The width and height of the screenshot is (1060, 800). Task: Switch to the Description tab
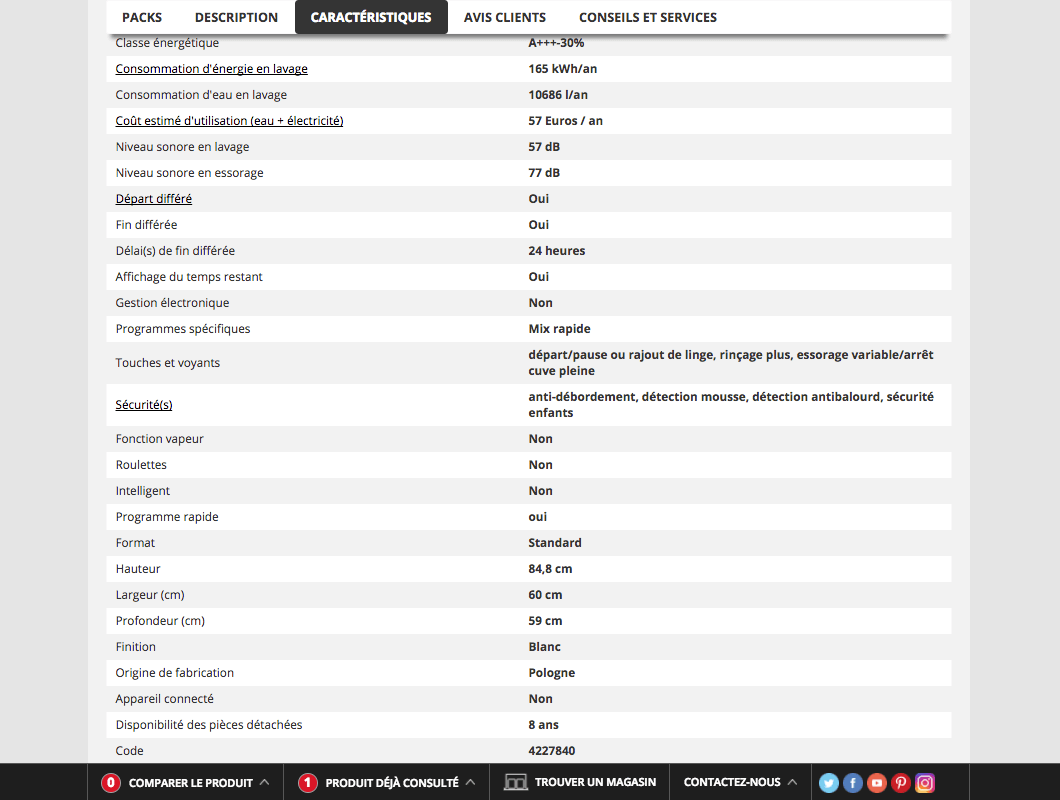pyautogui.click(x=236, y=17)
